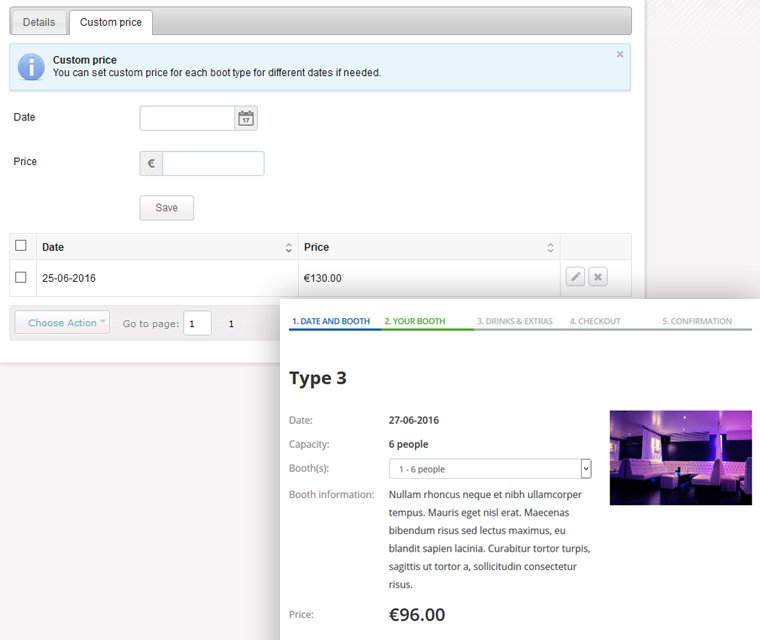Click the Go to page number field
The width and height of the screenshot is (760, 640).
pyautogui.click(x=197, y=323)
